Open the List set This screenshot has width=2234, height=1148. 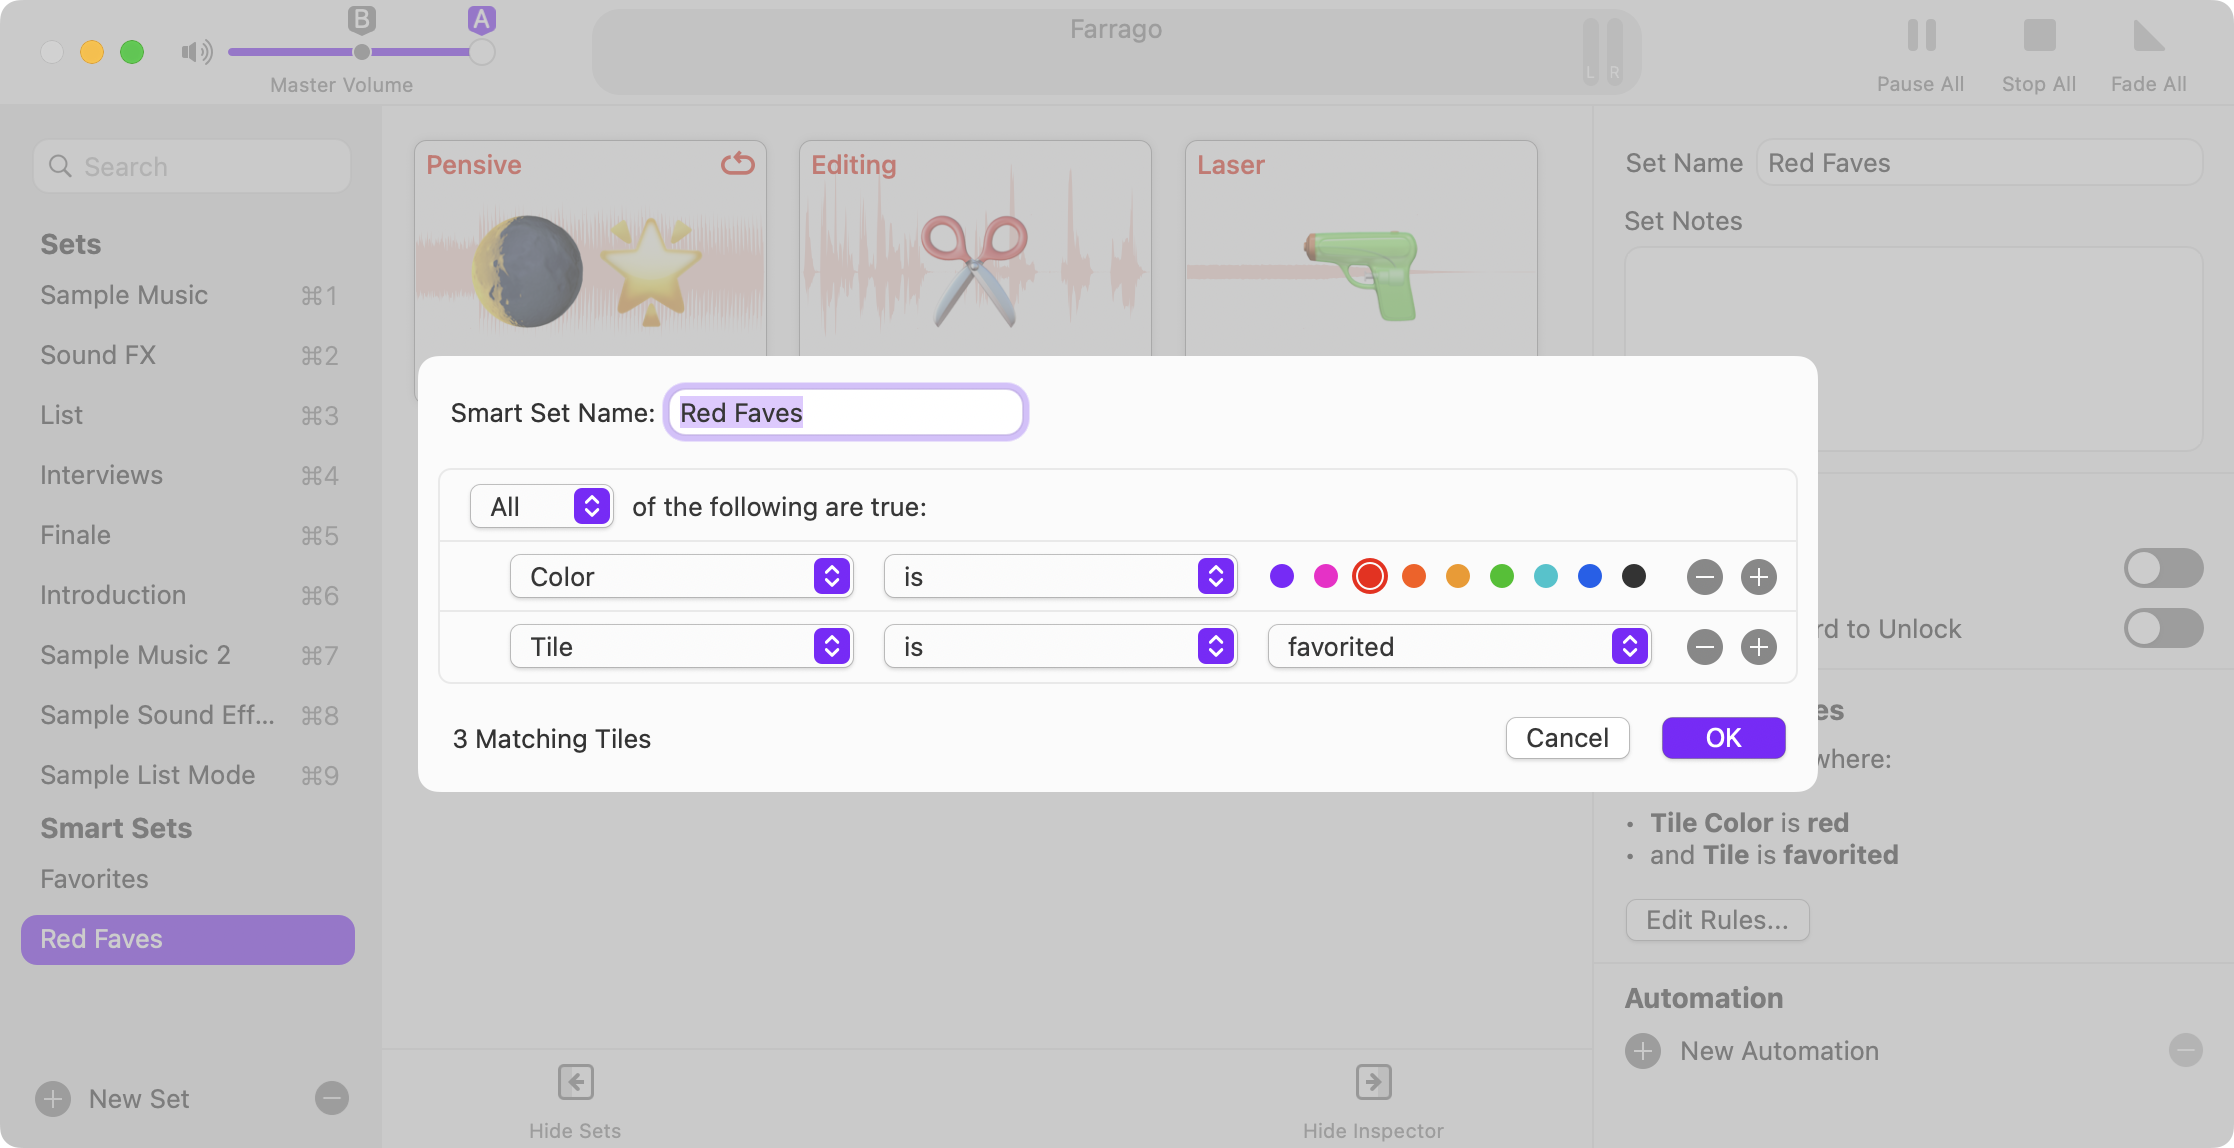click(x=188, y=415)
